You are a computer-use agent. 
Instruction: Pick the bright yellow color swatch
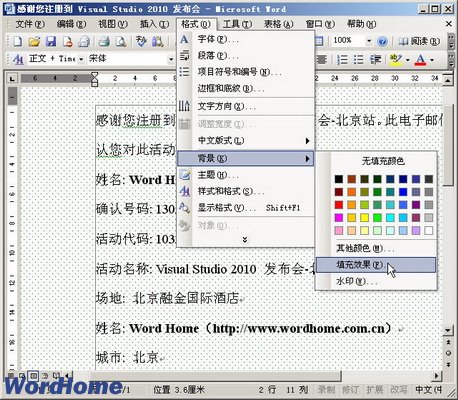tap(364, 218)
